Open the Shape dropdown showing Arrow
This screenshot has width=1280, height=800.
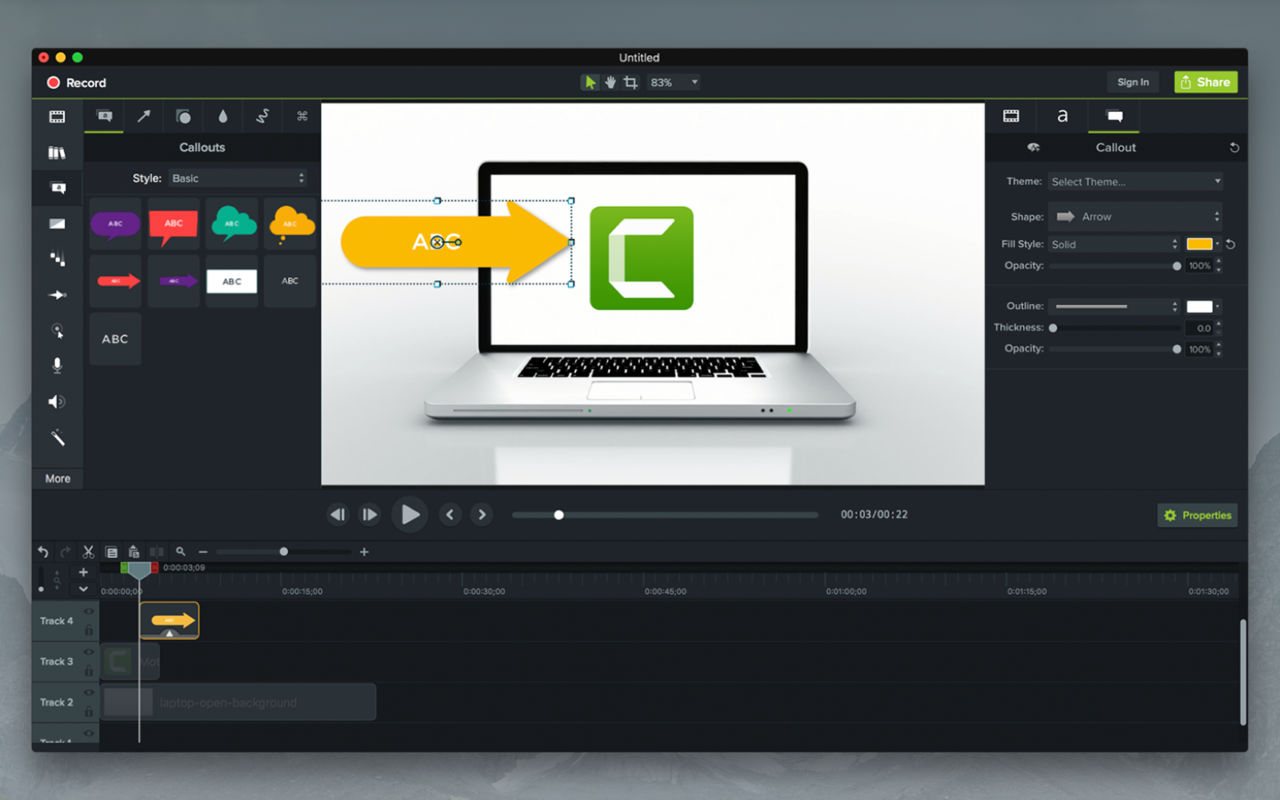point(1135,216)
